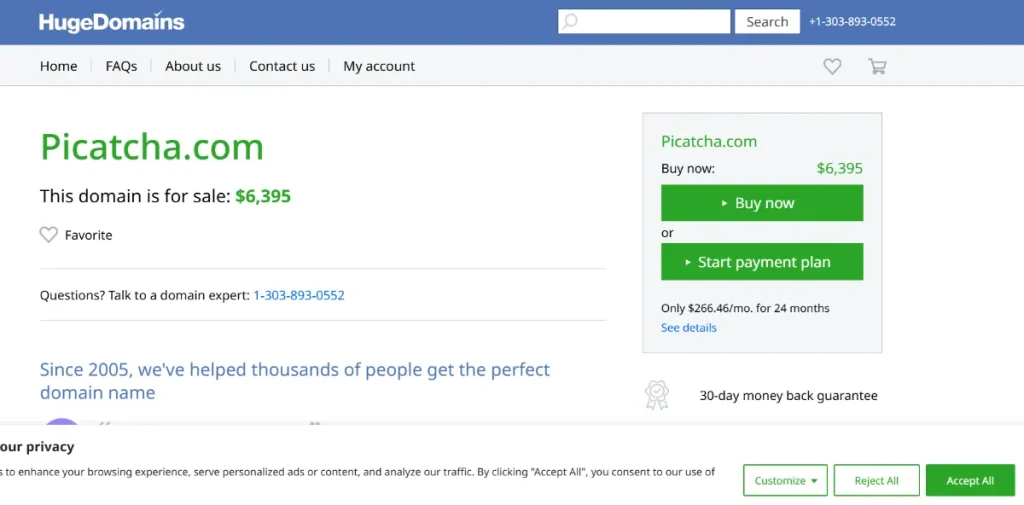The height and width of the screenshot is (505, 1024).
Task: Open the About us page
Action: coord(193,66)
